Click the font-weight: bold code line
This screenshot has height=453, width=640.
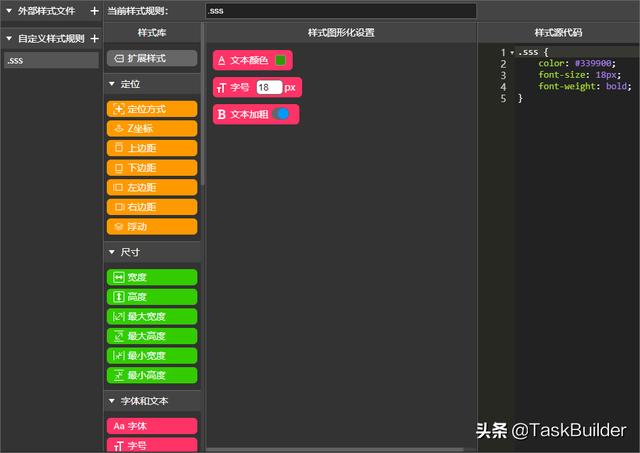coord(584,86)
